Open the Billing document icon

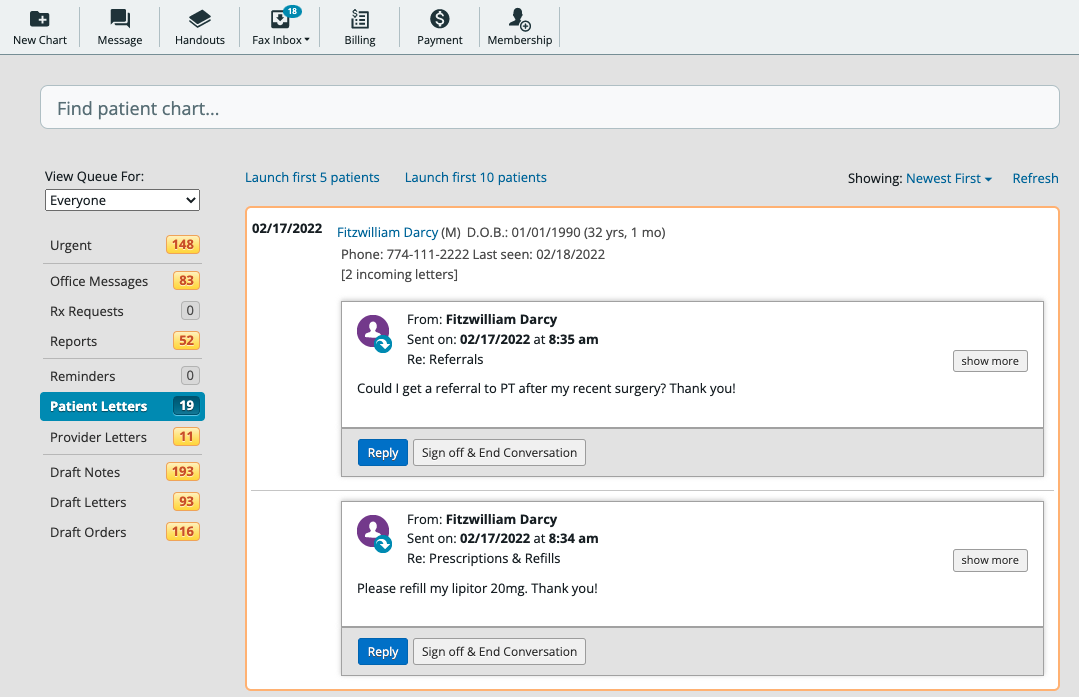click(x=360, y=18)
